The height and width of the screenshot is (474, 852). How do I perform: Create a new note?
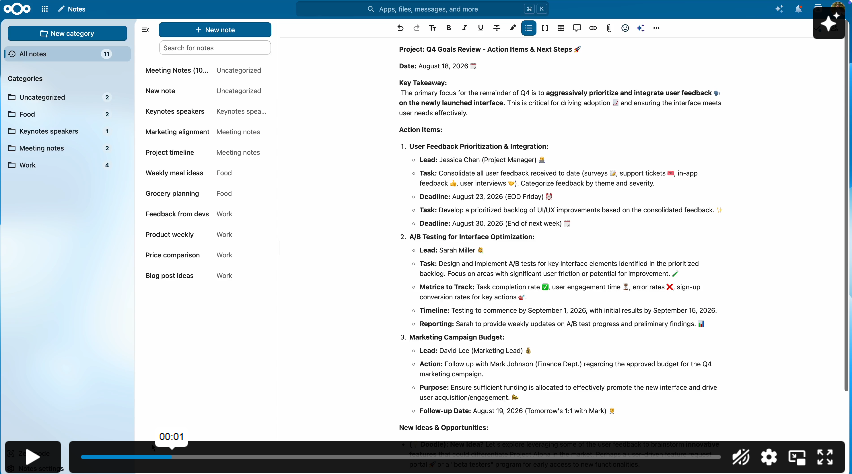(215, 30)
